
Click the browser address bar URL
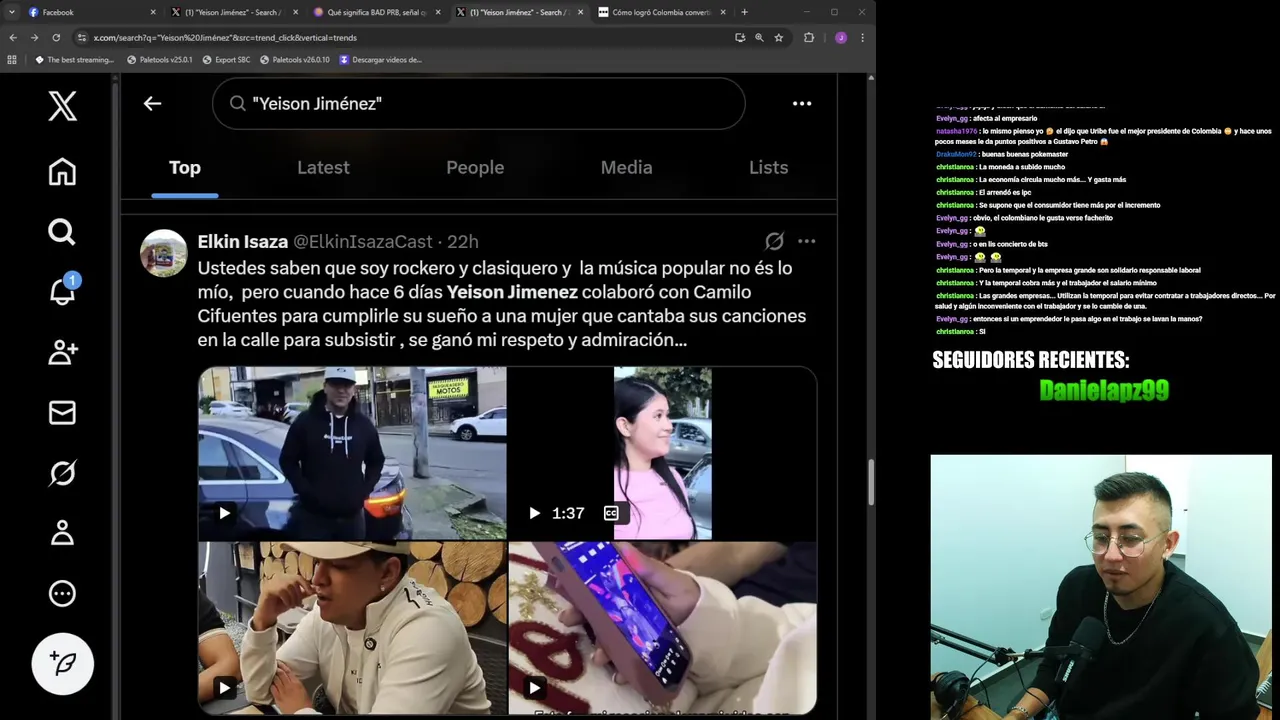(225, 37)
